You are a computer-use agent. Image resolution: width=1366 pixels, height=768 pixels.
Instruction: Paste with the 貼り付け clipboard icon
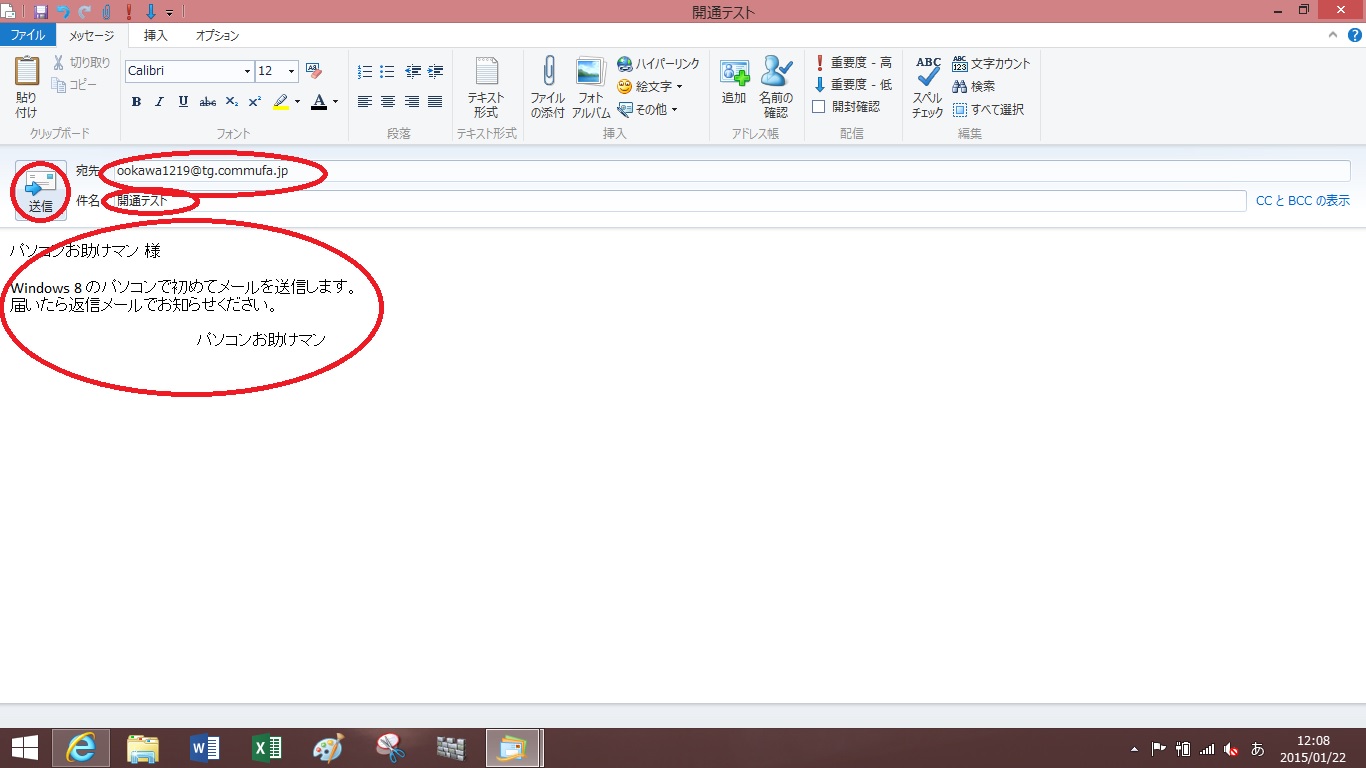pos(26,88)
